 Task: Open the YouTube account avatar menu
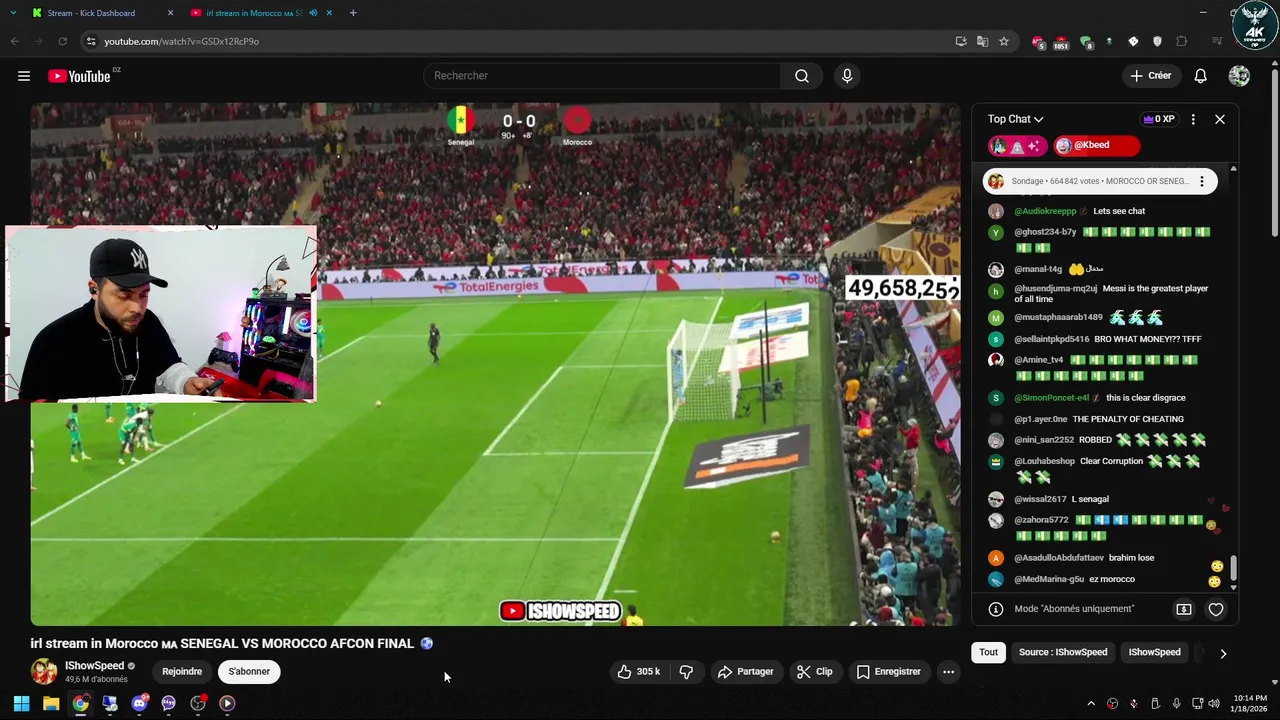click(1239, 76)
